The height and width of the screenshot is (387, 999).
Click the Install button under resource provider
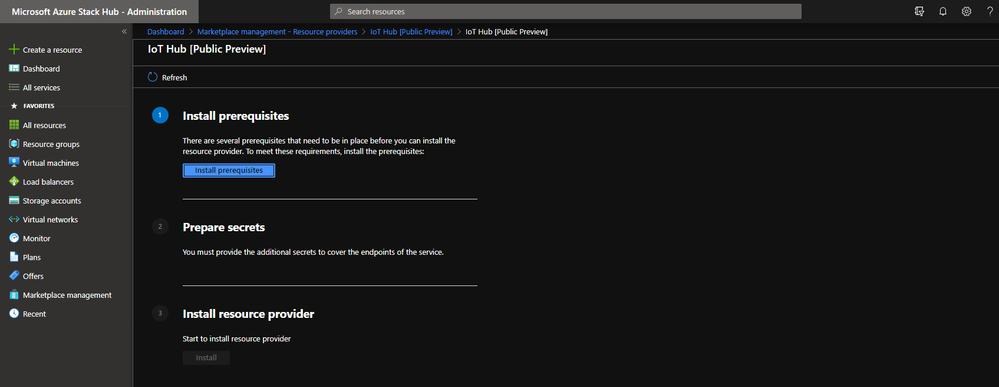pos(206,358)
